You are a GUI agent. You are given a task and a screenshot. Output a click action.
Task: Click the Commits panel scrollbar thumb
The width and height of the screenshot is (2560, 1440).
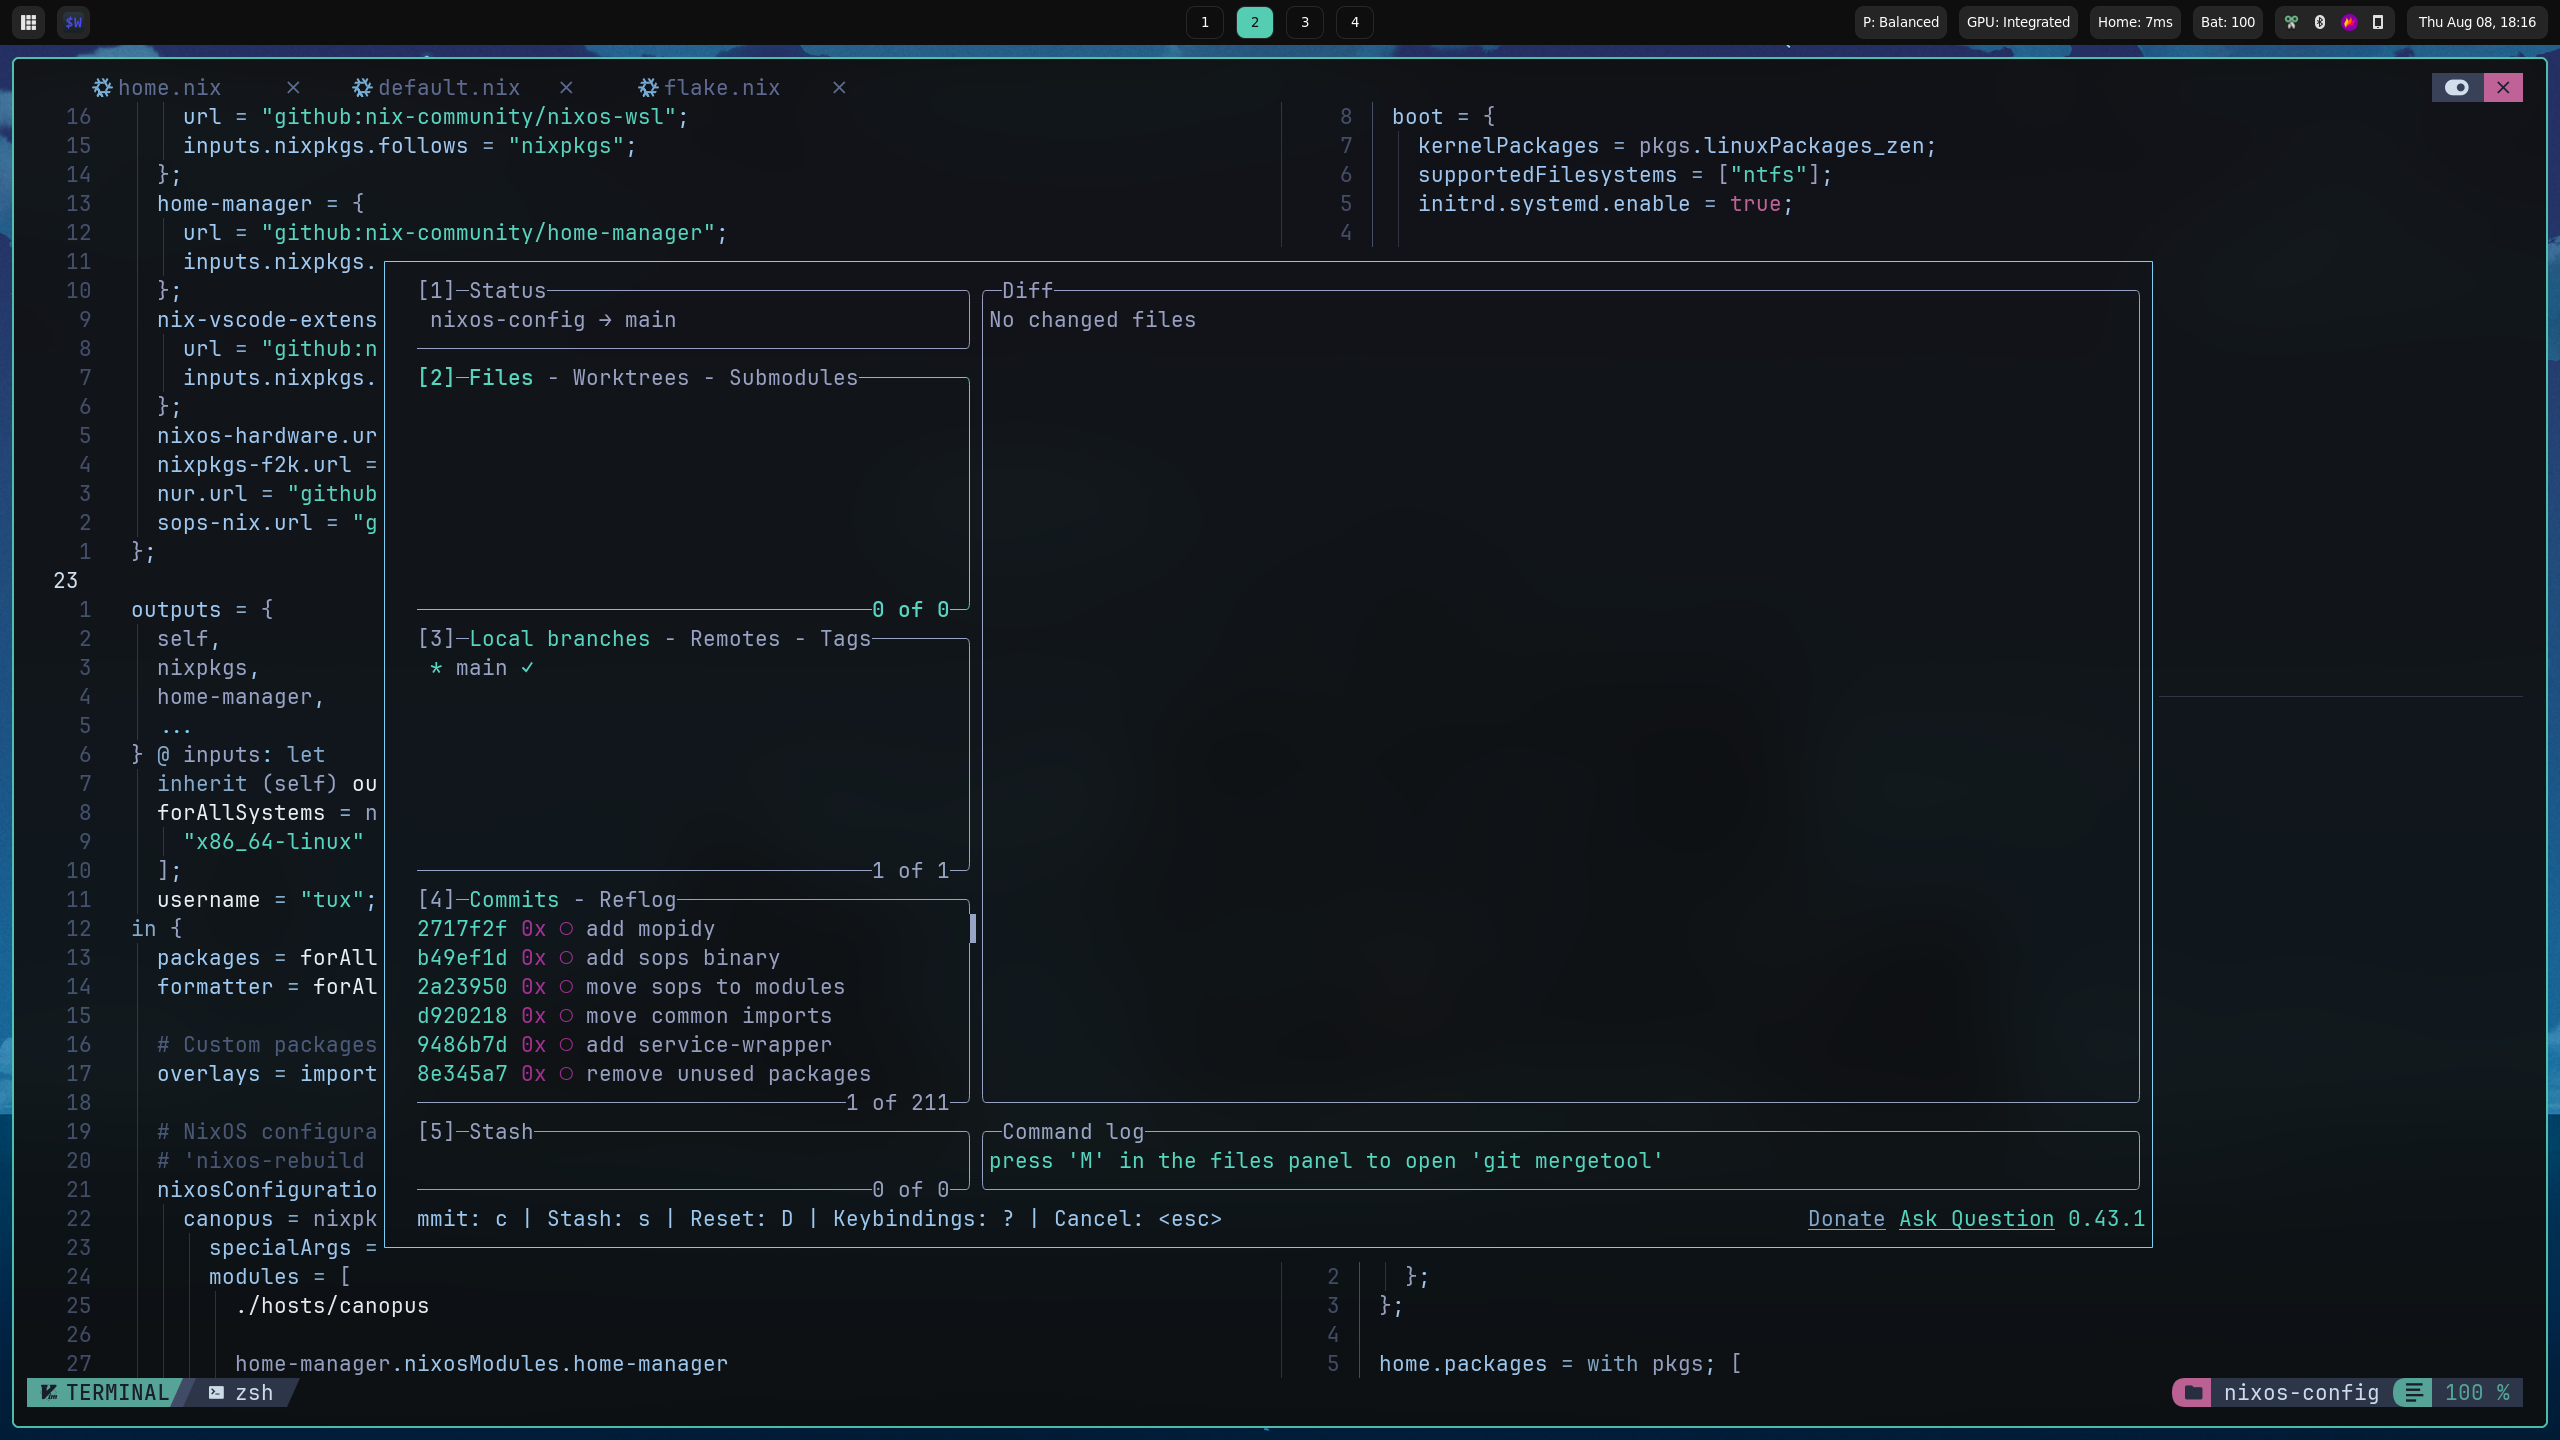[973, 928]
